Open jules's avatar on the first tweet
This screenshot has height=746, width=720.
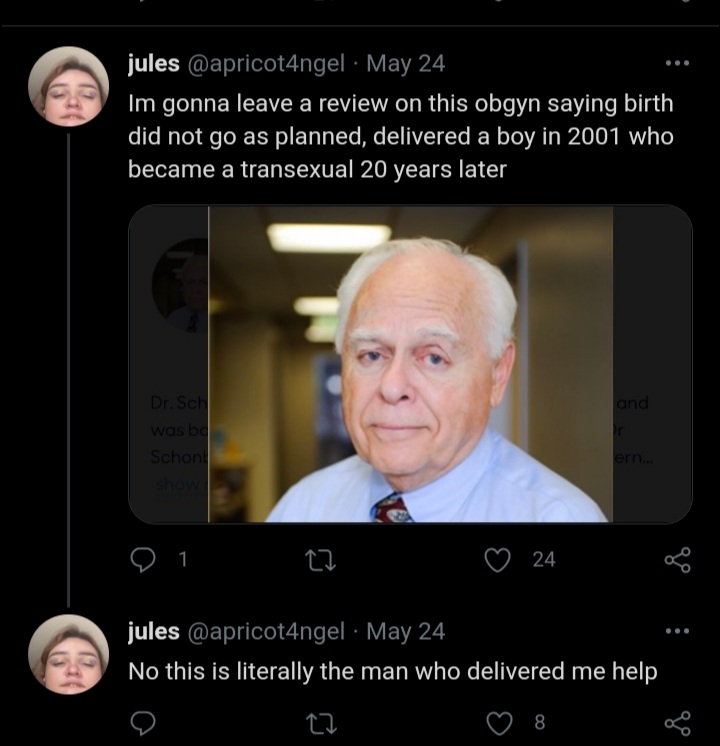coord(69,87)
